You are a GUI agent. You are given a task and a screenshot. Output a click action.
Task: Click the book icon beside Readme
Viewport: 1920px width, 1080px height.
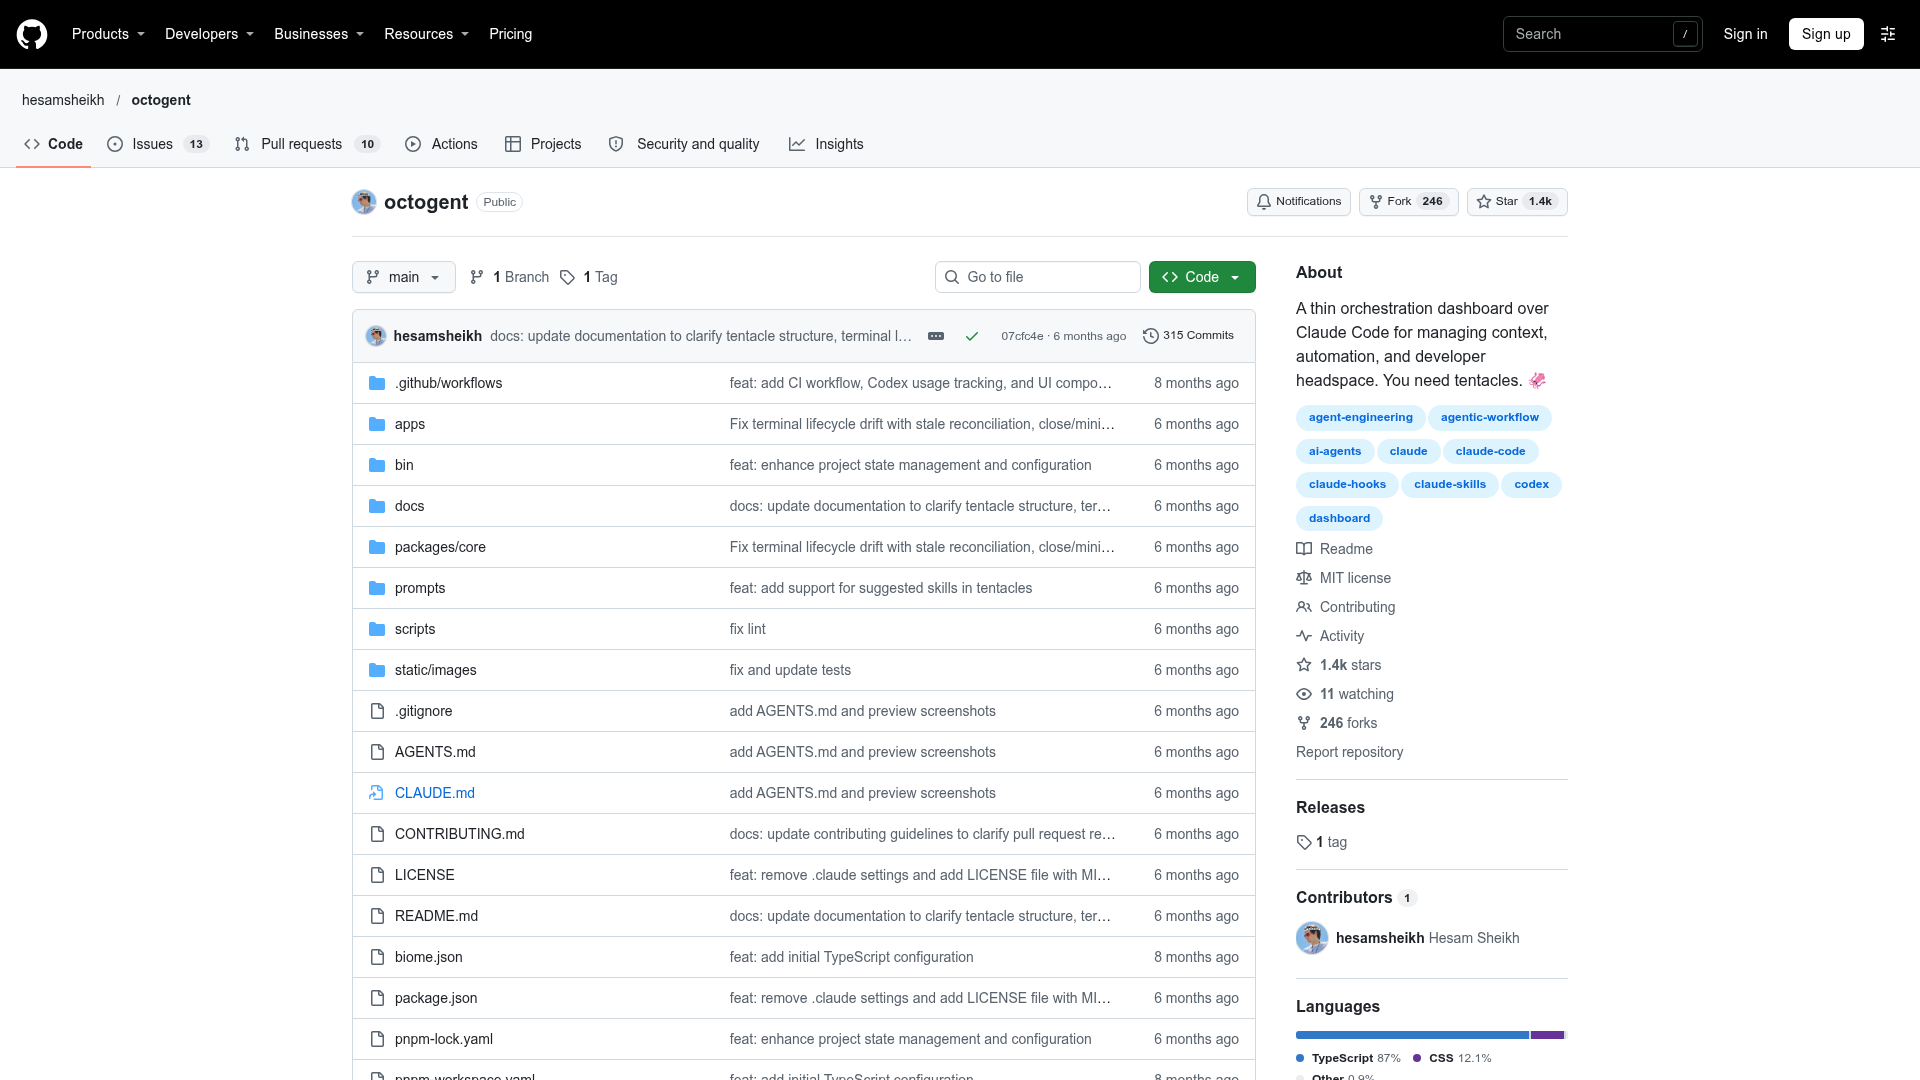tap(1304, 549)
